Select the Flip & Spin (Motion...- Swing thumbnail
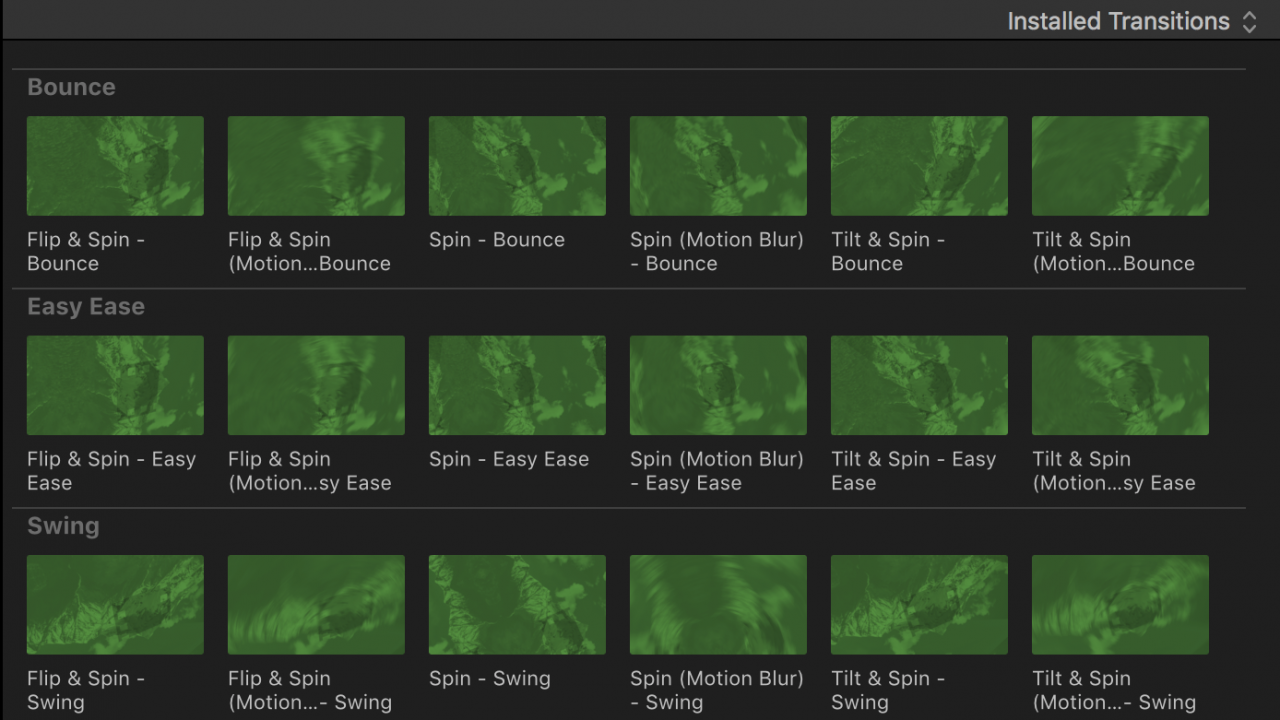 tap(316, 605)
